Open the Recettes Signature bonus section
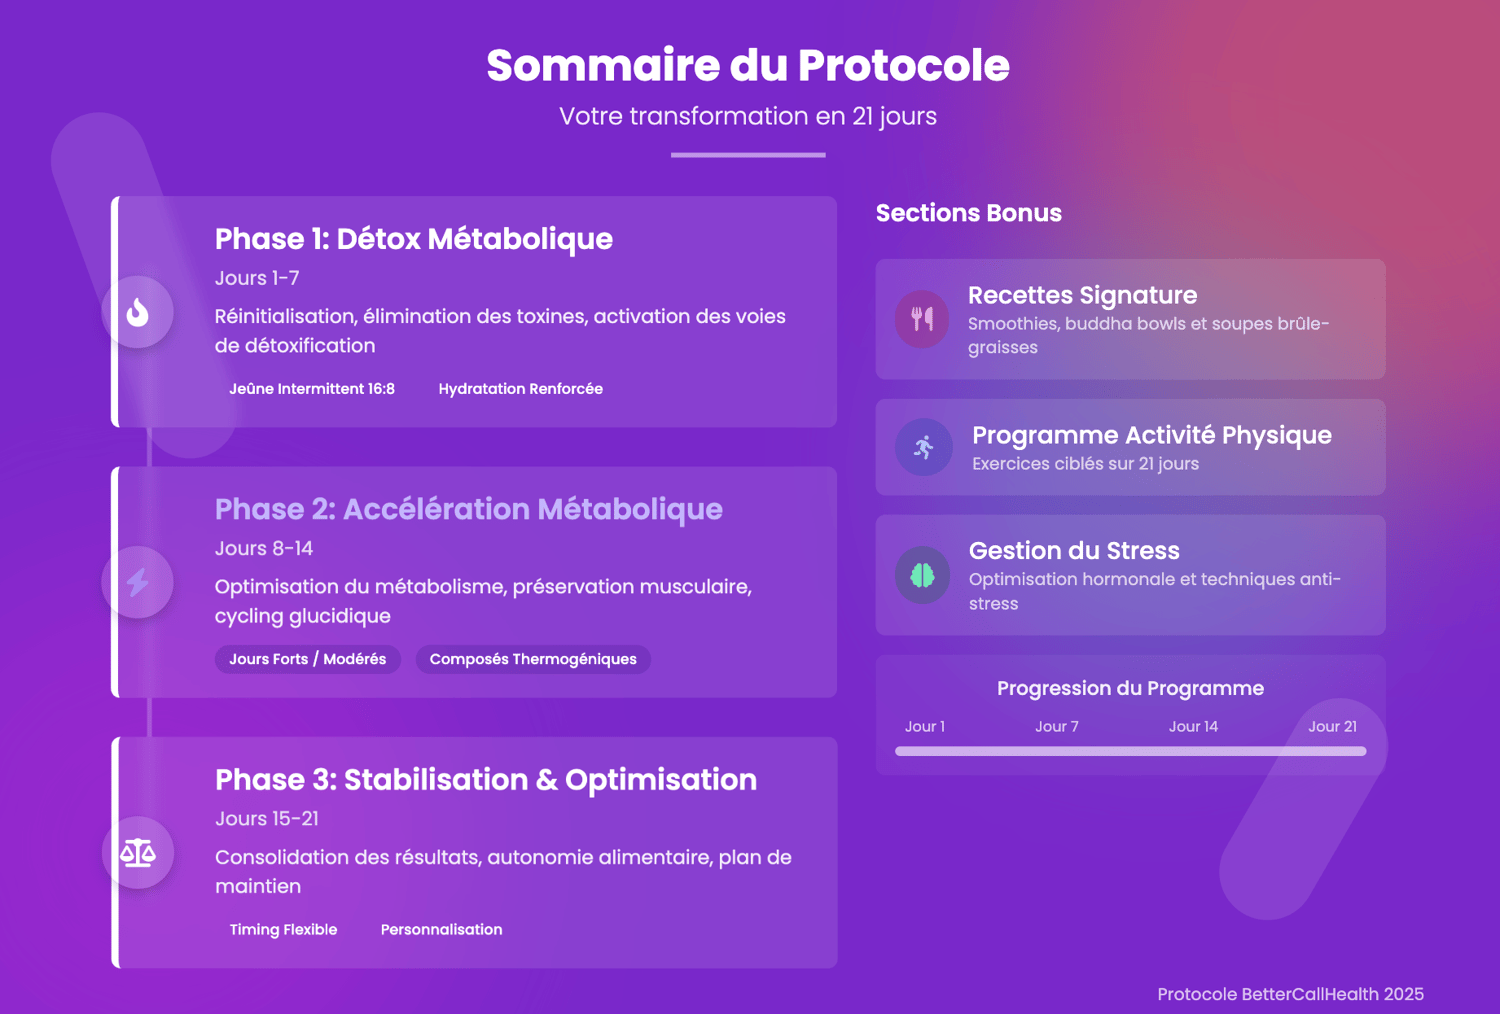This screenshot has height=1014, width=1500. tap(1082, 295)
